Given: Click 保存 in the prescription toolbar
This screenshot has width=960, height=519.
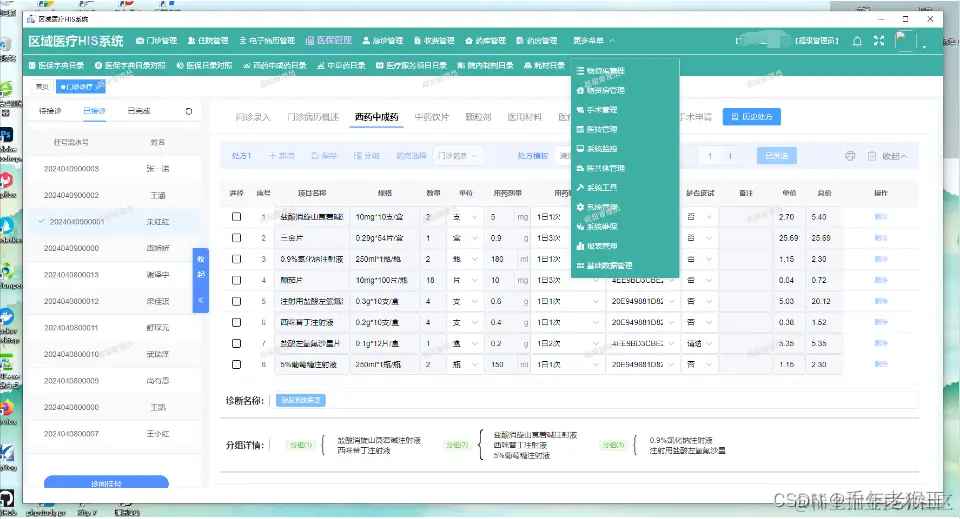Looking at the screenshot, I should point(324,156).
